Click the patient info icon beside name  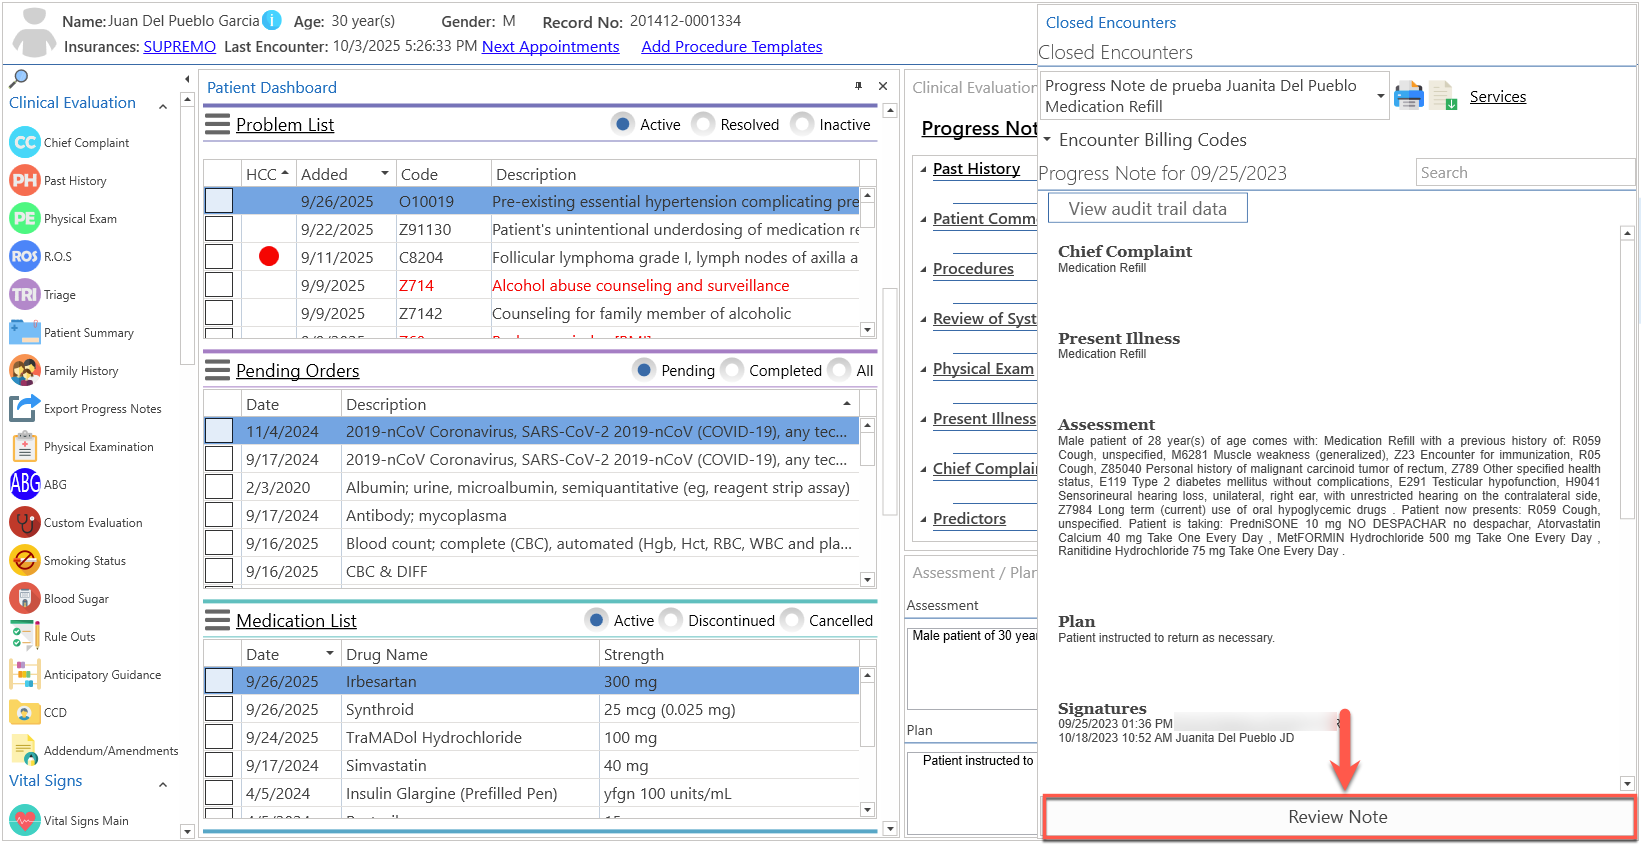click(x=271, y=20)
